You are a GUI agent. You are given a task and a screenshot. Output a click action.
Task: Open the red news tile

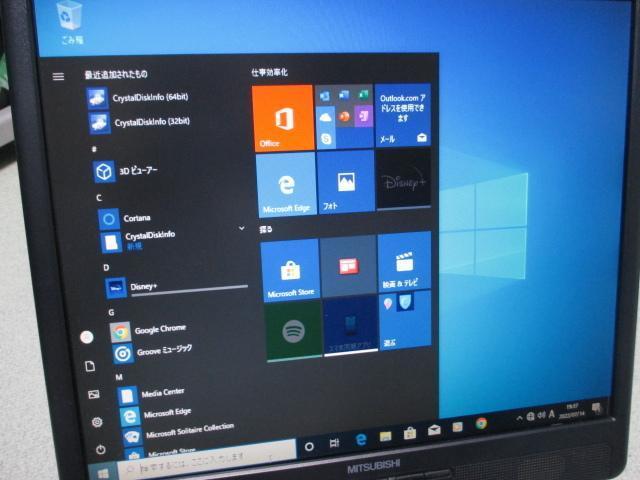point(349,267)
